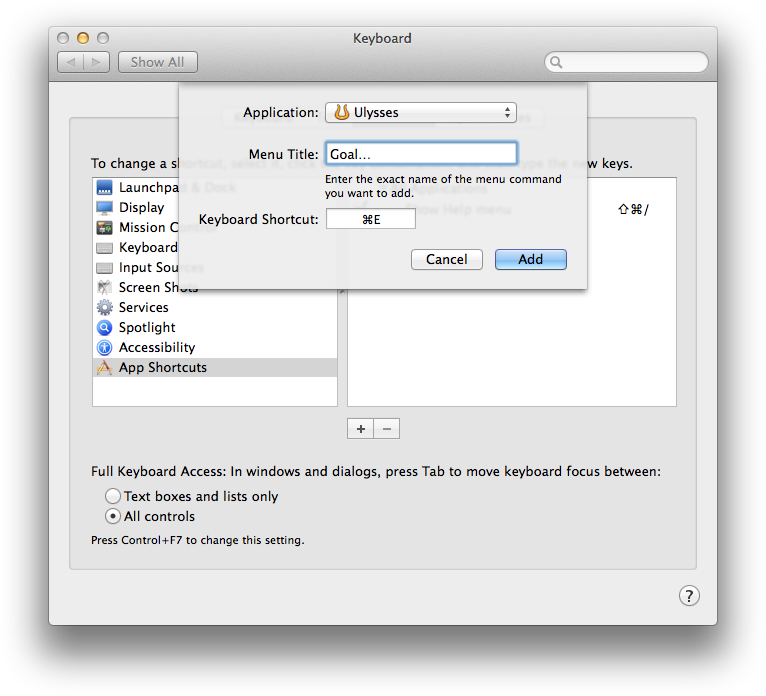
Task: Click the Show All button
Action: (158, 63)
